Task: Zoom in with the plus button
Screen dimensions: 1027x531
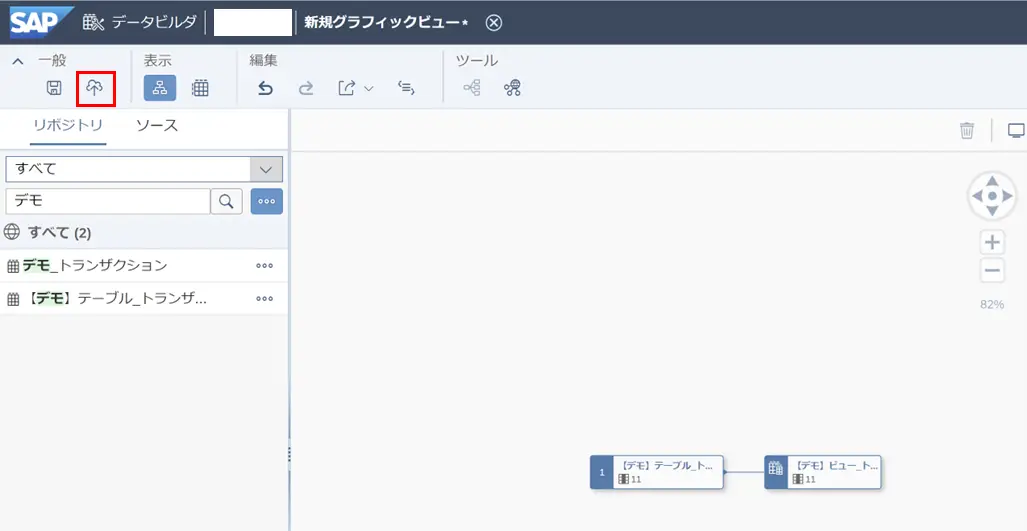Action: click(x=993, y=242)
